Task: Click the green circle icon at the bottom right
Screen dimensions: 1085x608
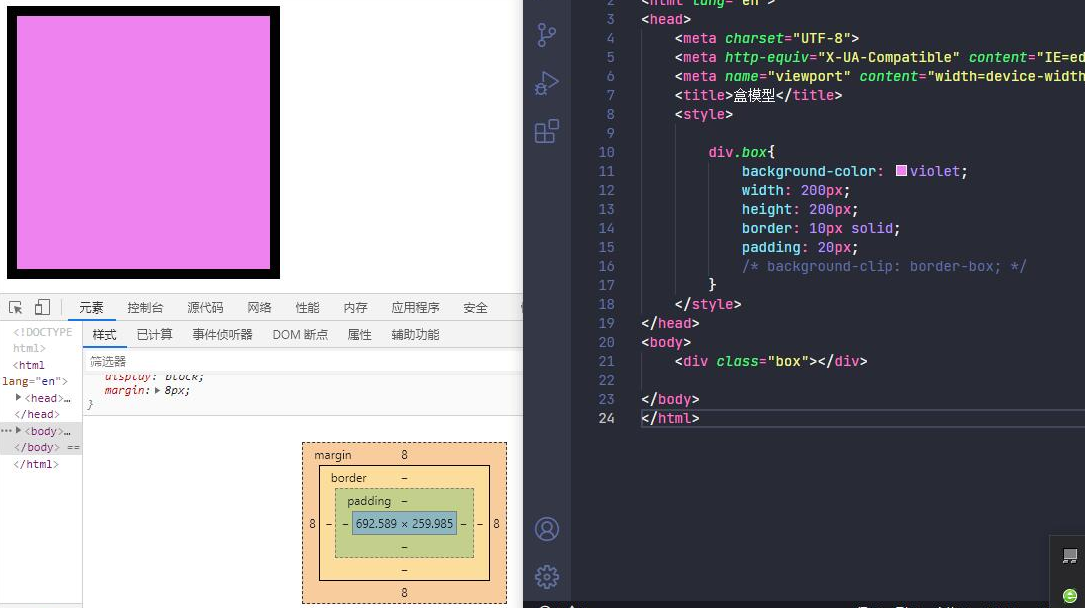Action: click(1070, 596)
